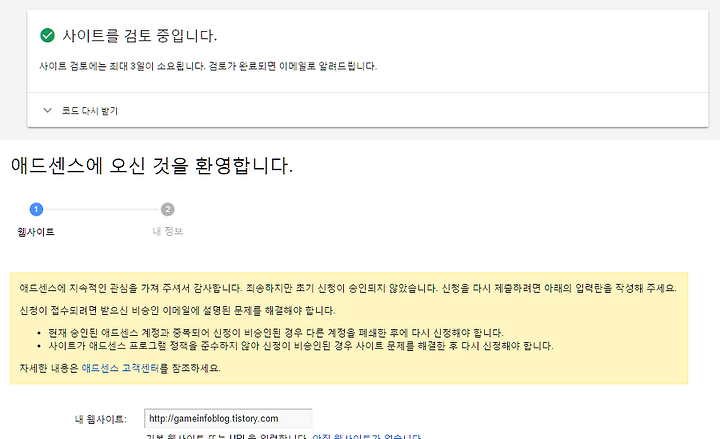Click the bullet starting 현재 승인된 애드센스 계정과
This screenshot has height=439, width=720.
coord(276,332)
